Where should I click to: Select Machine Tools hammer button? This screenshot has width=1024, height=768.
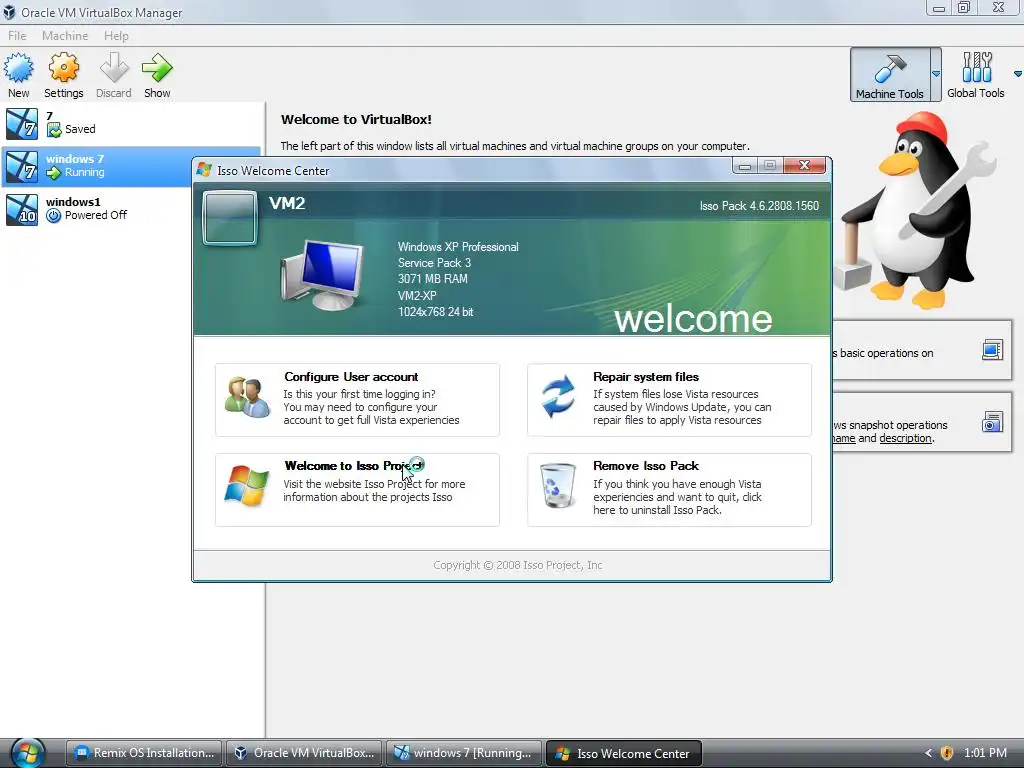coord(889,74)
